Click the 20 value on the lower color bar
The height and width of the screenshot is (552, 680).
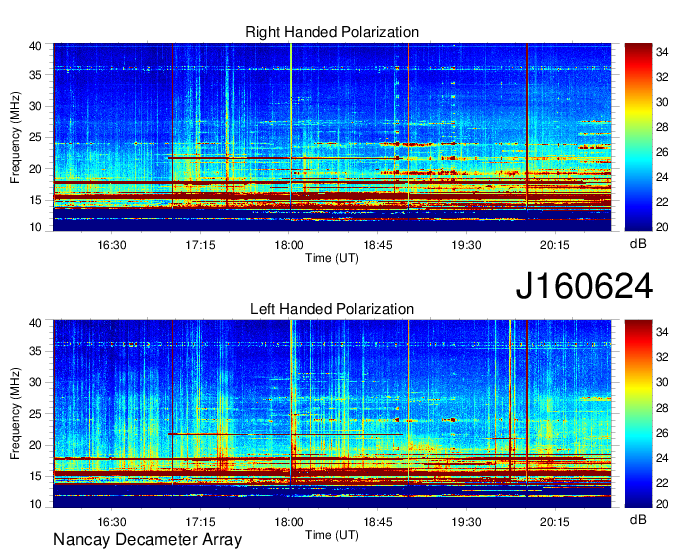[x=662, y=504]
